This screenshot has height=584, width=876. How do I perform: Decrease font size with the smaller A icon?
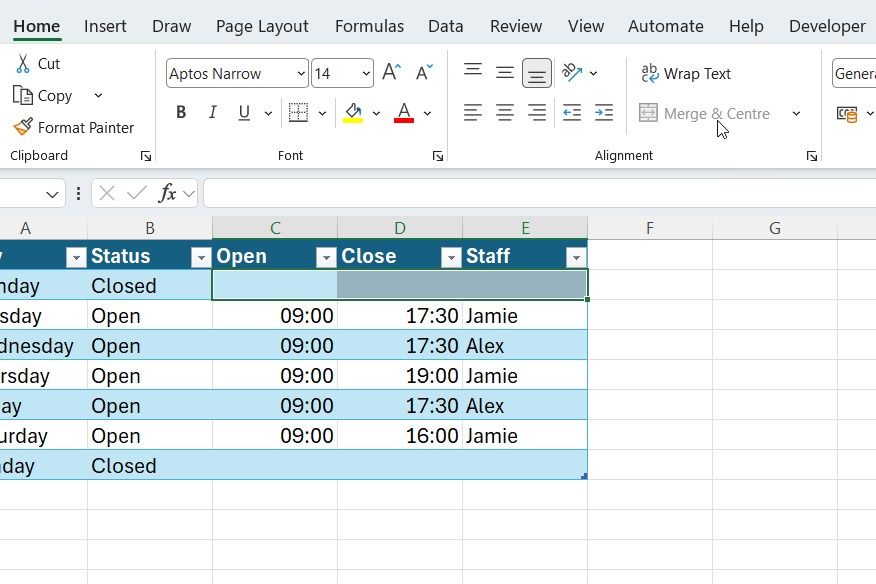pos(424,73)
